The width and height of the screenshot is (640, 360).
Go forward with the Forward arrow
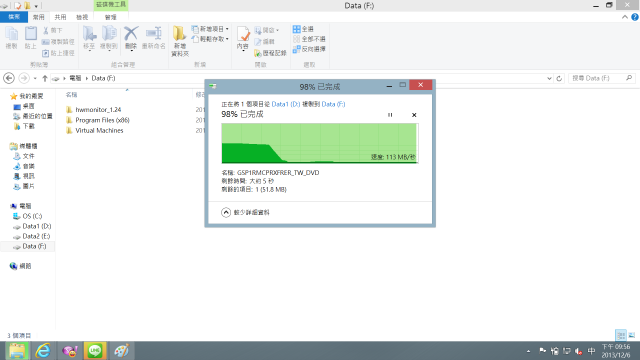[x=24, y=78]
